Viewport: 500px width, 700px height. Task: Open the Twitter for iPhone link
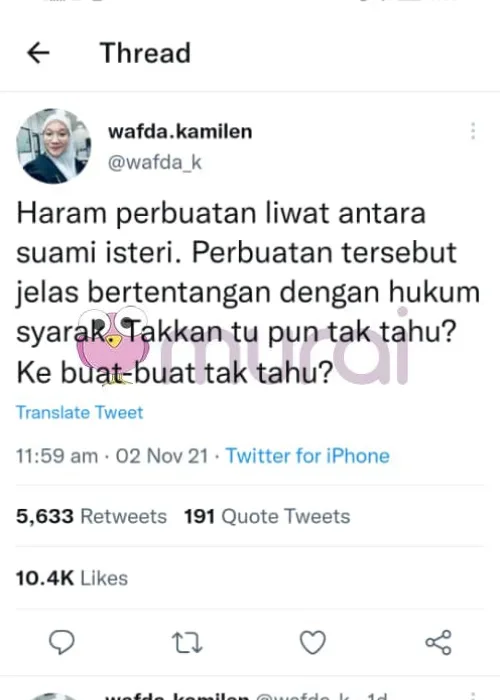click(x=308, y=456)
